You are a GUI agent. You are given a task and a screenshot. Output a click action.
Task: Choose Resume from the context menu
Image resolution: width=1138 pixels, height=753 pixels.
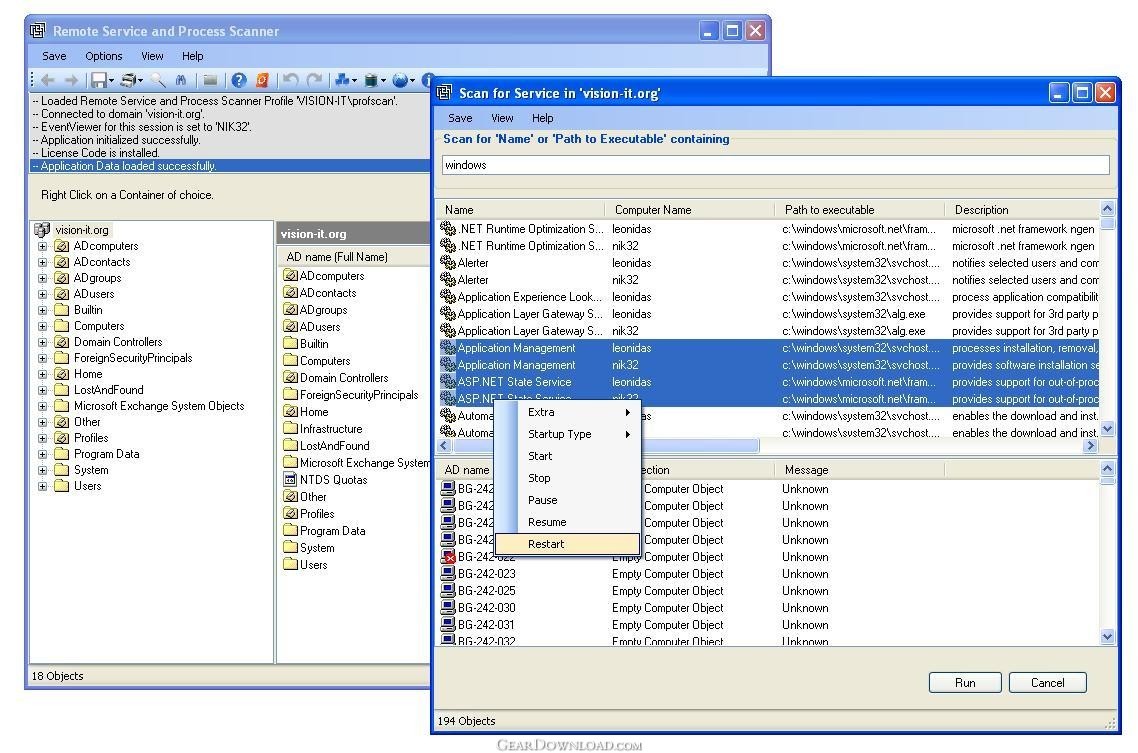tap(568, 522)
